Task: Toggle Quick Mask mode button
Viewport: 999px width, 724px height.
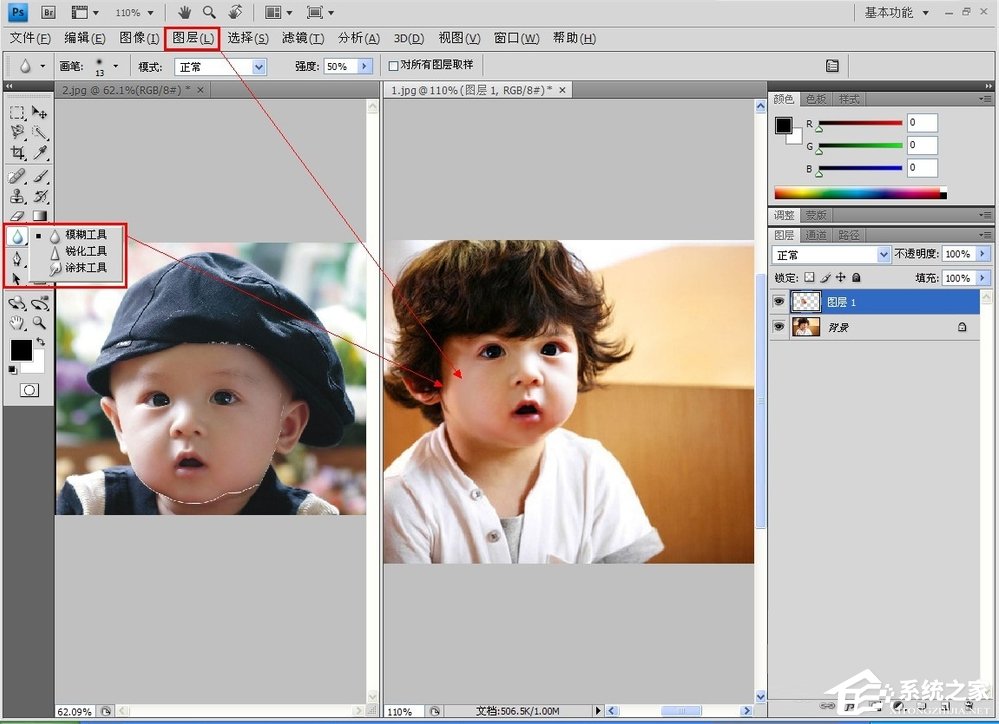Action: click(x=29, y=390)
